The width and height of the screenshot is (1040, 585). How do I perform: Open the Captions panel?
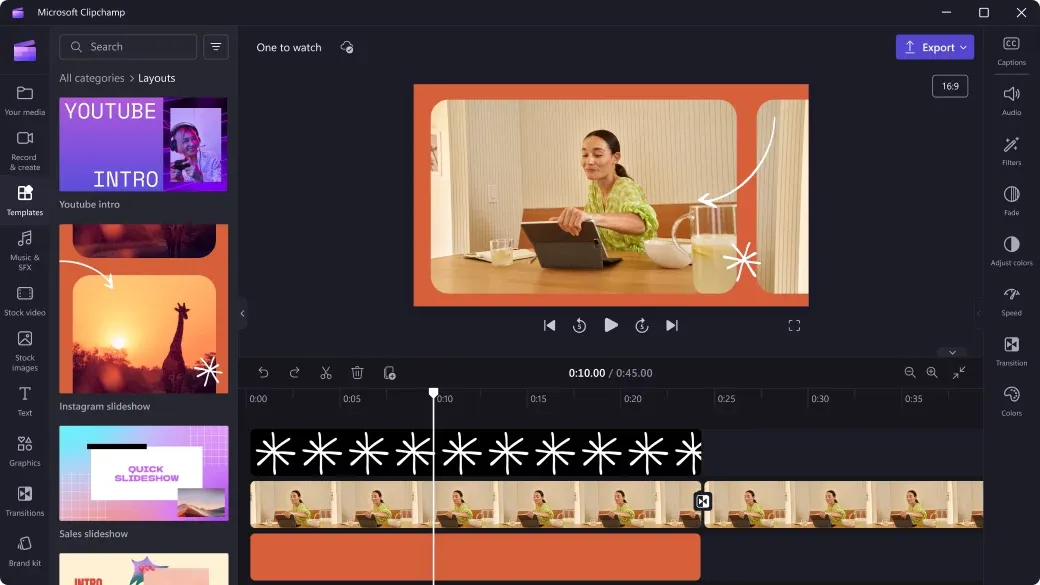point(1010,50)
